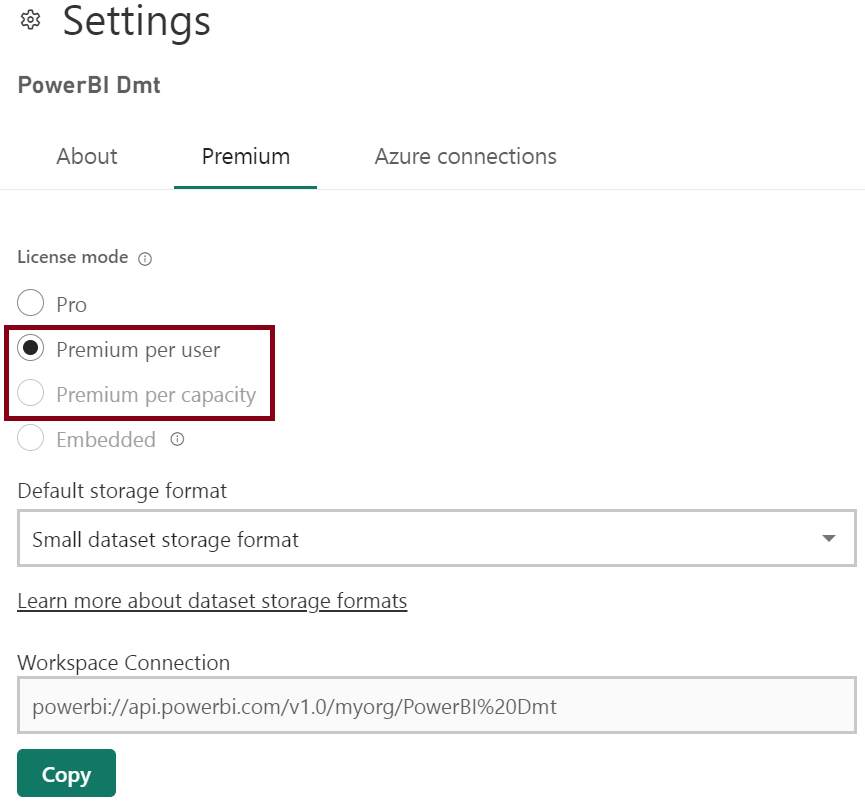Select the Embedded license radio button

(30, 438)
